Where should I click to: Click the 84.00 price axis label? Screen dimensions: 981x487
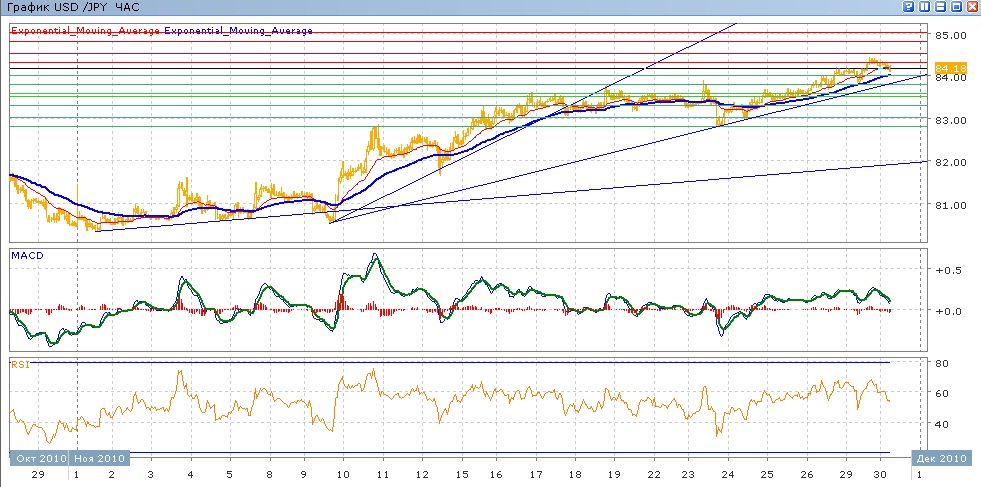coord(950,78)
